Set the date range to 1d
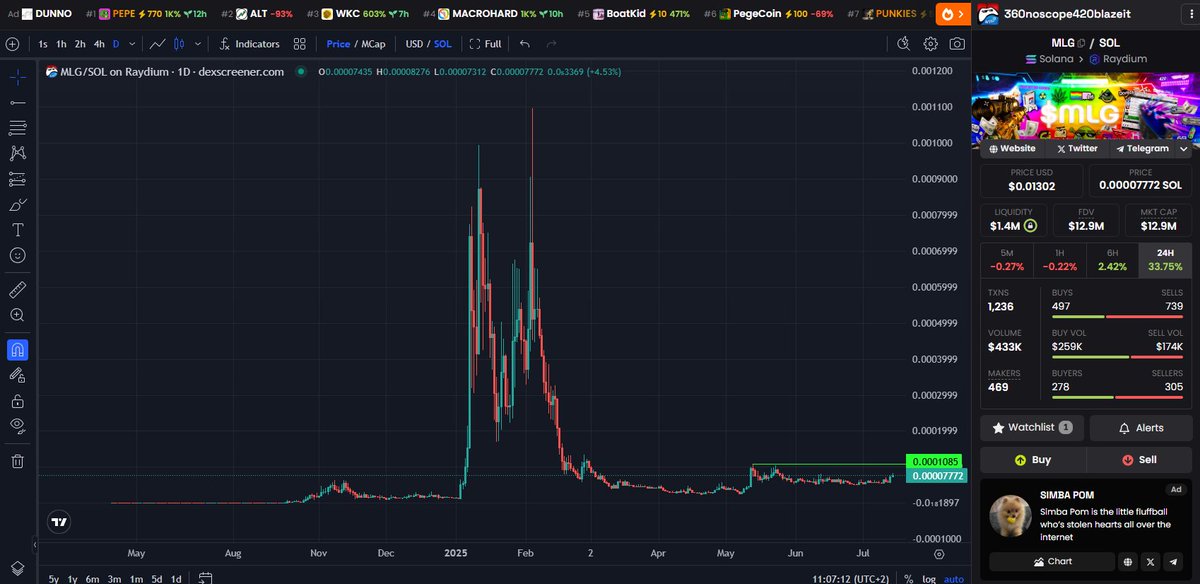The width and height of the screenshot is (1200, 584). 176,578
